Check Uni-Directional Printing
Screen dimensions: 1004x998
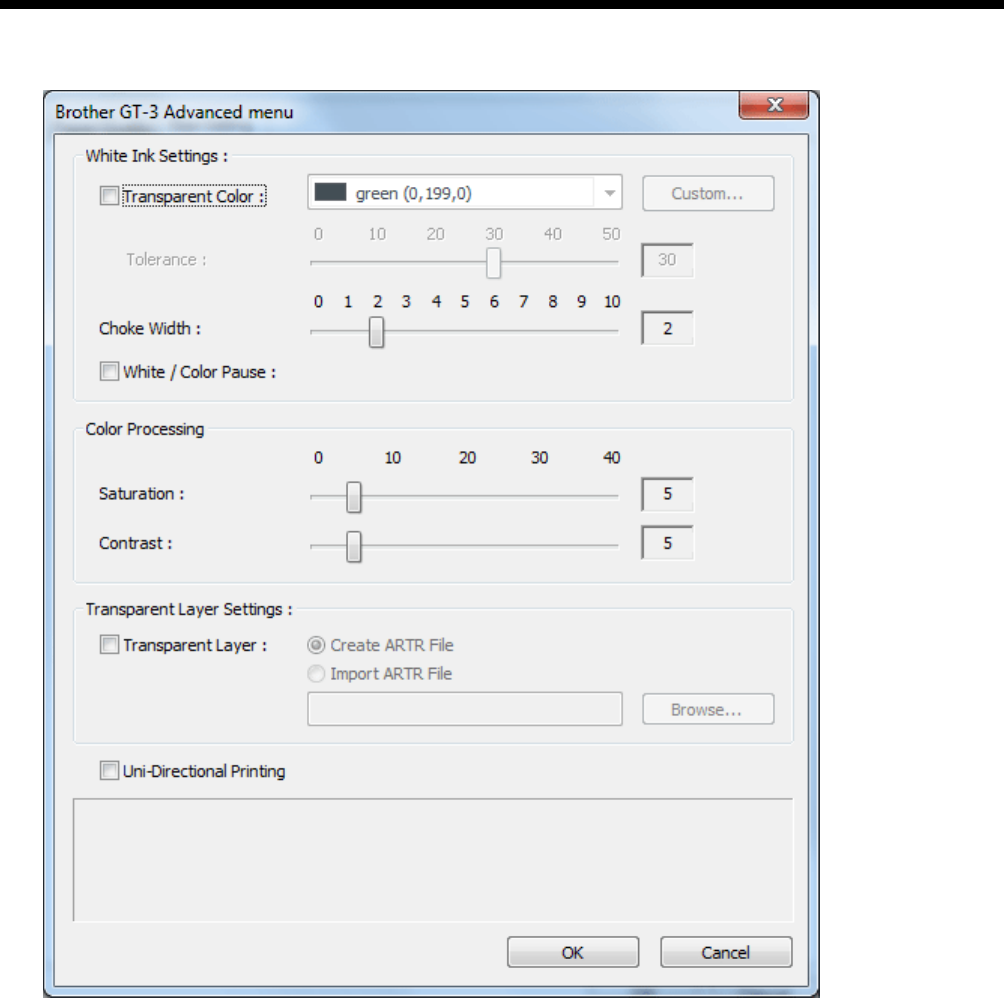point(109,771)
